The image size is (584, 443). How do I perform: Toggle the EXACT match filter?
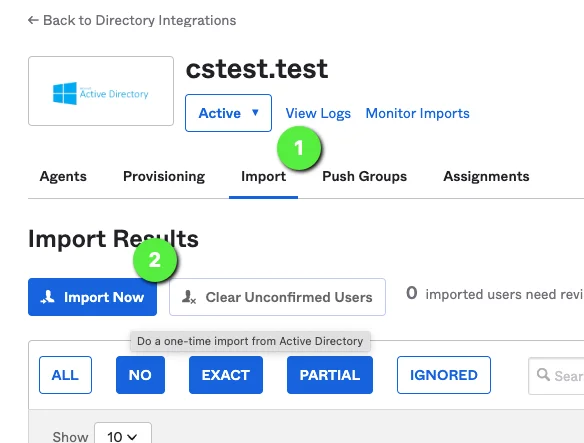click(x=226, y=375)
